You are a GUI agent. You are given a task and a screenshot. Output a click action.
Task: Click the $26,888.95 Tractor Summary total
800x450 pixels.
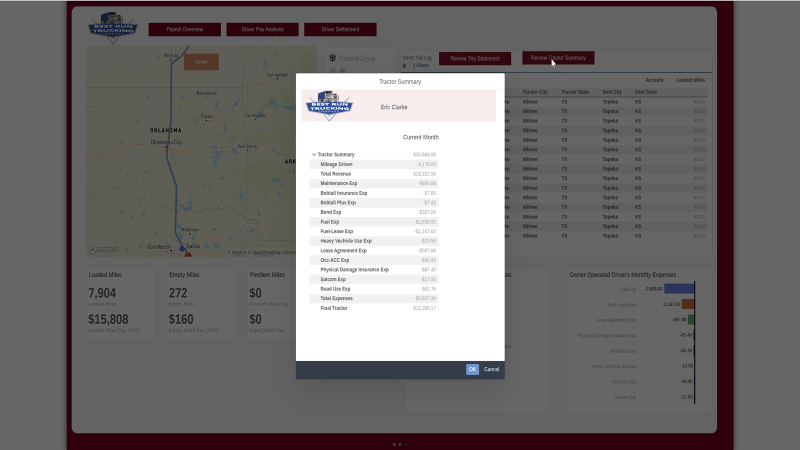pyautogui.click(x=424, y=155)
